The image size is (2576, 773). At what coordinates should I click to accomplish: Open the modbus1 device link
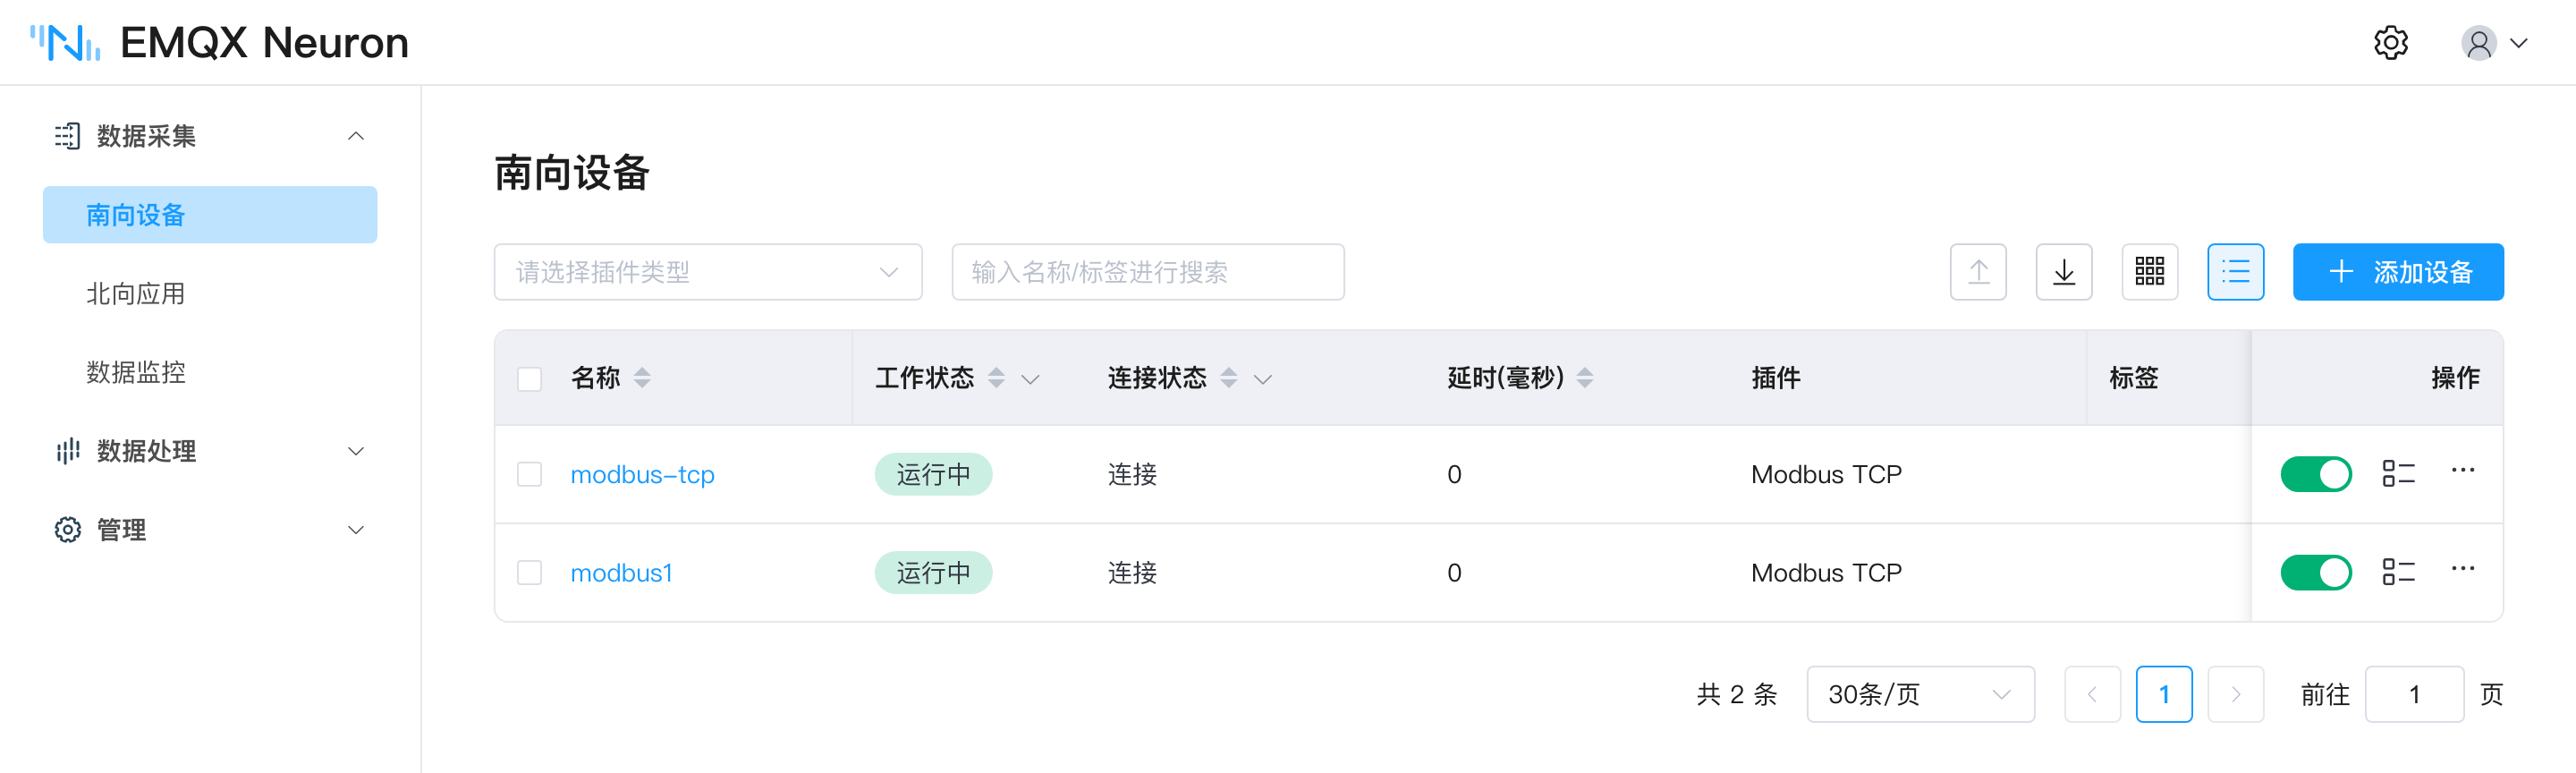621,572
